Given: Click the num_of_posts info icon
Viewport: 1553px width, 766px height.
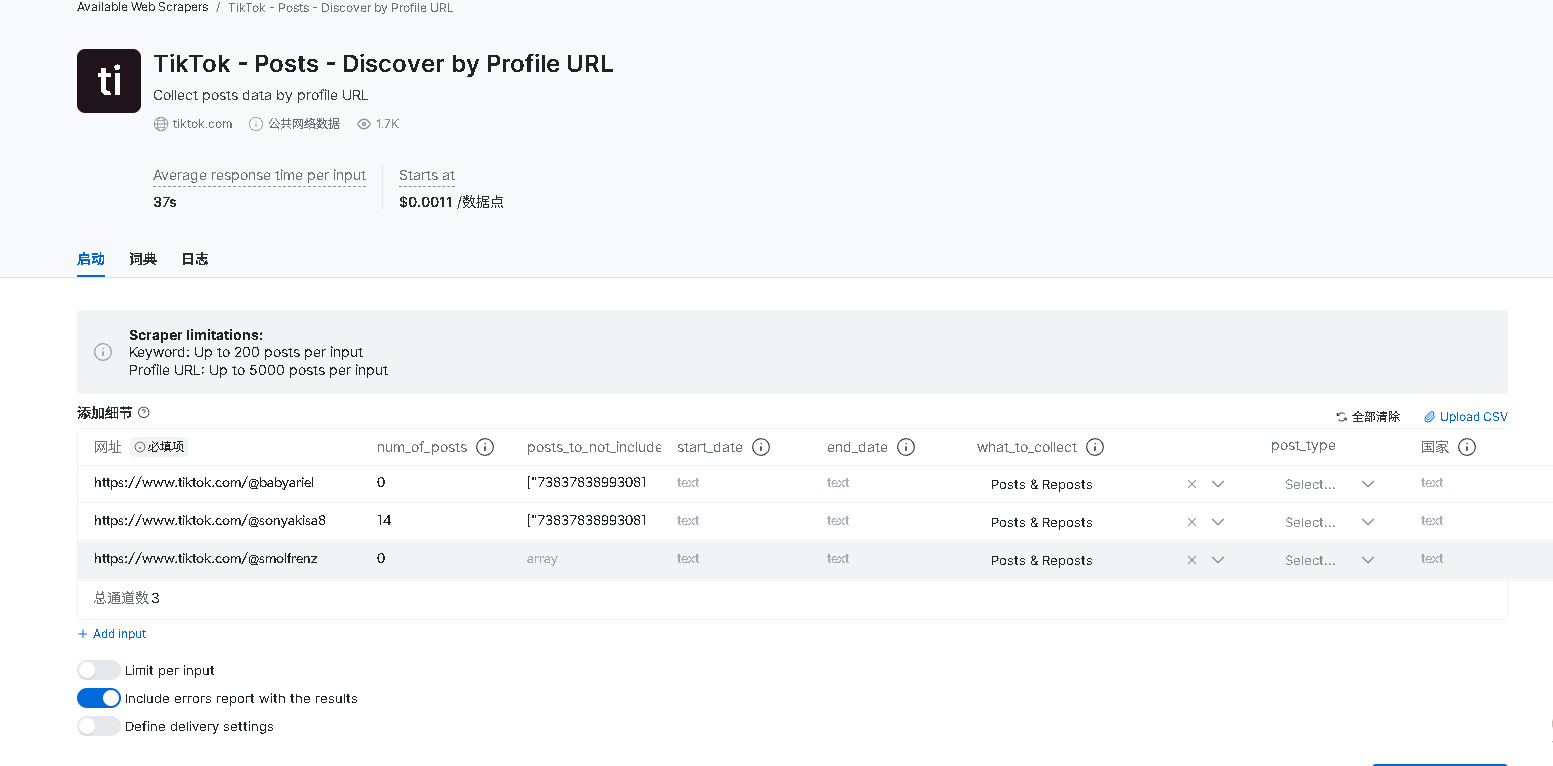Looking at the screenshot, I should tap(485, 447).
